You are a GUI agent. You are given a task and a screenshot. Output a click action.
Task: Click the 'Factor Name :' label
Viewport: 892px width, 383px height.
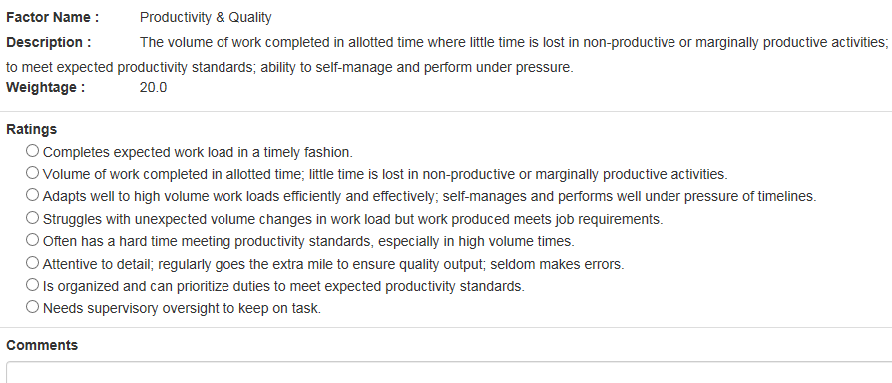52,18
